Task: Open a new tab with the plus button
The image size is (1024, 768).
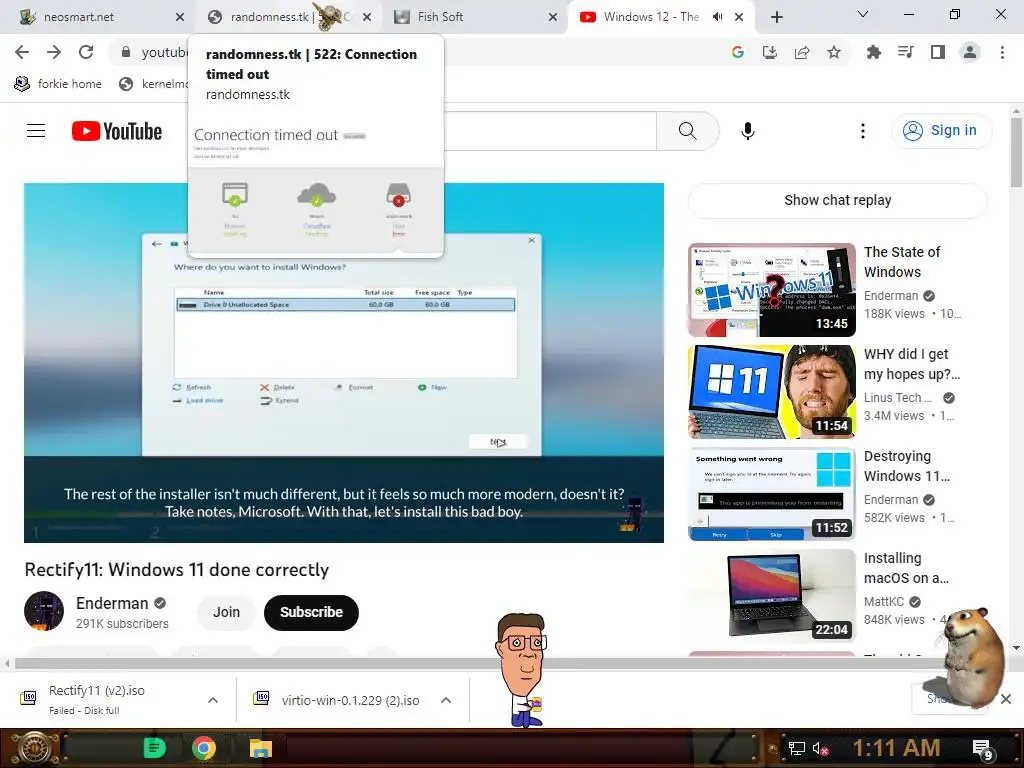Action: click(776, 17)
